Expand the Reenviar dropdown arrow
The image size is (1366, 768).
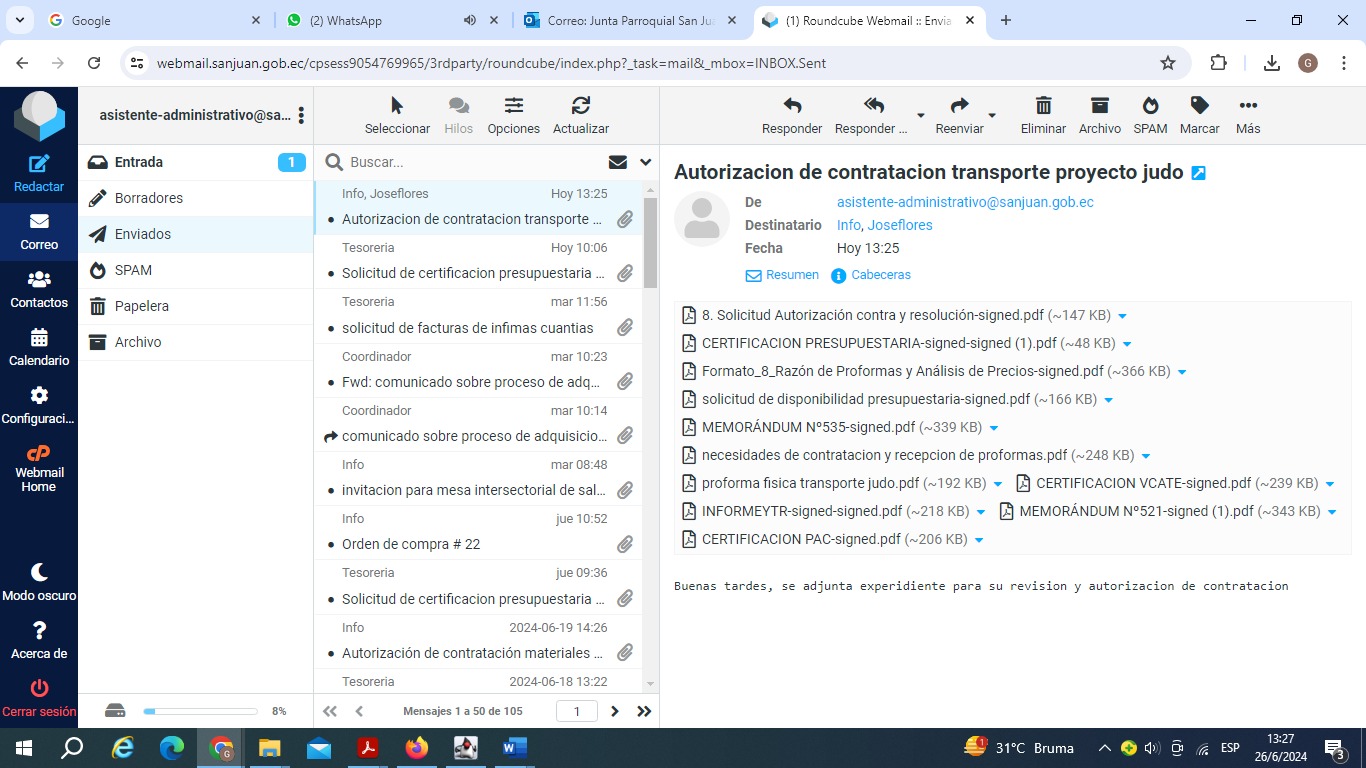tap(992, 115)
